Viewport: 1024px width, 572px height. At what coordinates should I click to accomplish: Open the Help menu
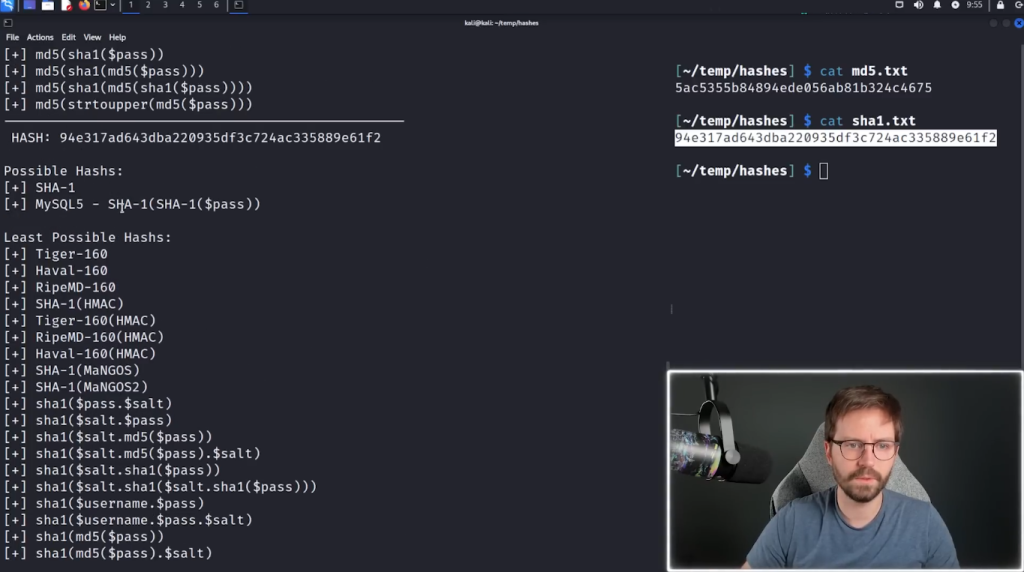[x=118, y=37]
